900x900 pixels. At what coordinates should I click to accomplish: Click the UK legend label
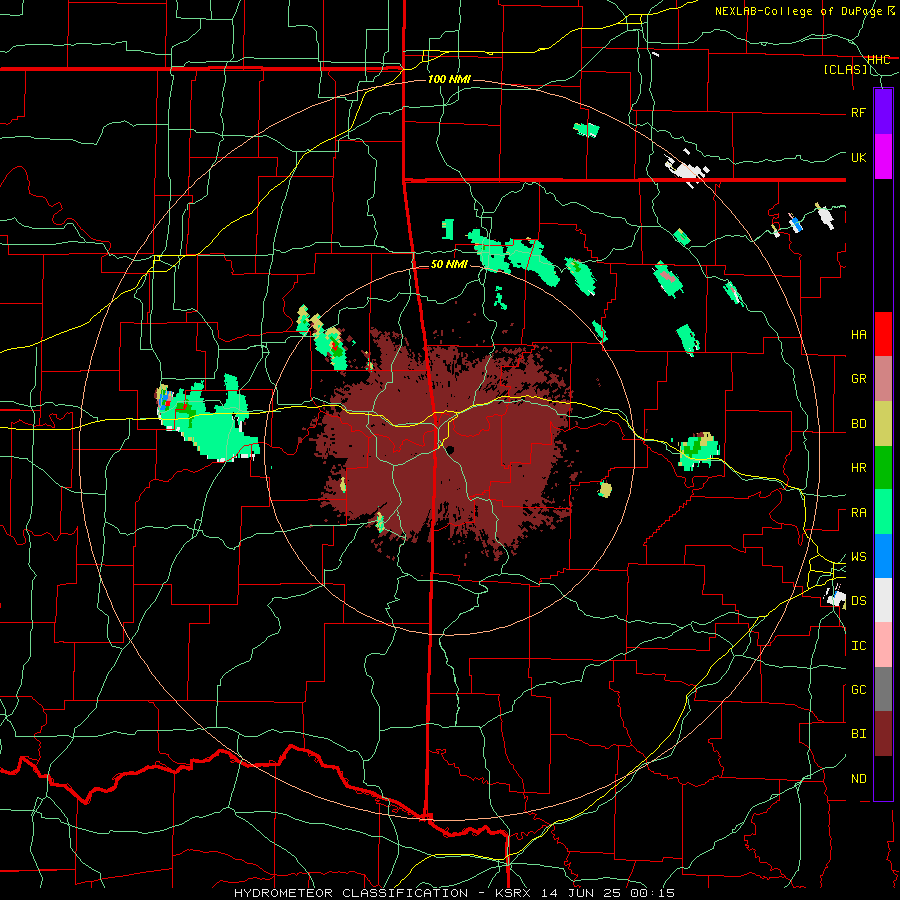(859, 157)
